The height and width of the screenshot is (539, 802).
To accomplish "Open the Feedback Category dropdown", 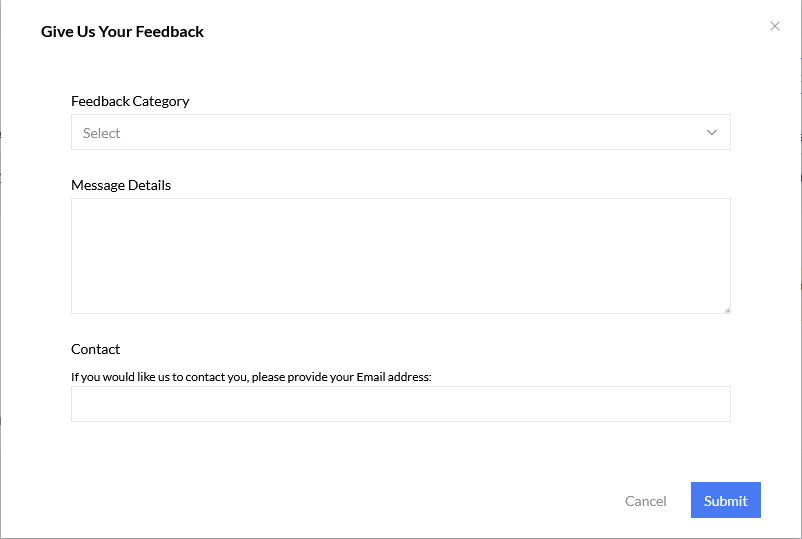I will (400, 132).
